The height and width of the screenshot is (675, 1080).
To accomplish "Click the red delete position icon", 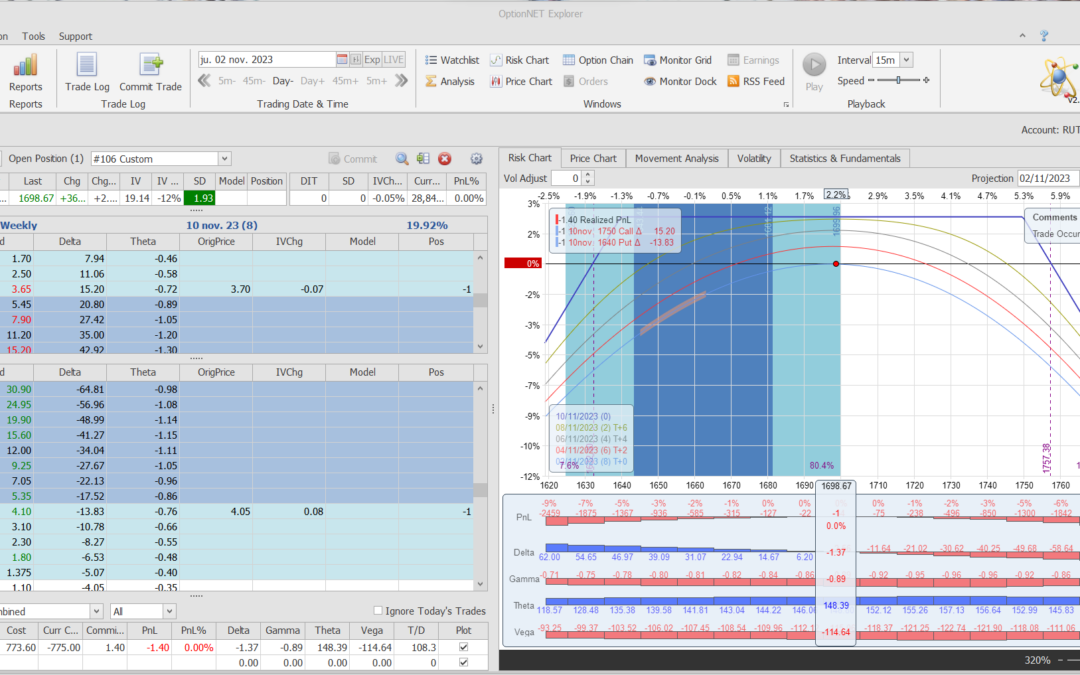I will click(x=445, y=158).
